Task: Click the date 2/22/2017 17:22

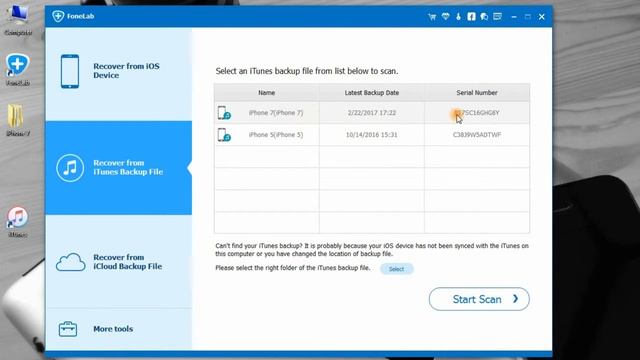Action: pos(372,113)
